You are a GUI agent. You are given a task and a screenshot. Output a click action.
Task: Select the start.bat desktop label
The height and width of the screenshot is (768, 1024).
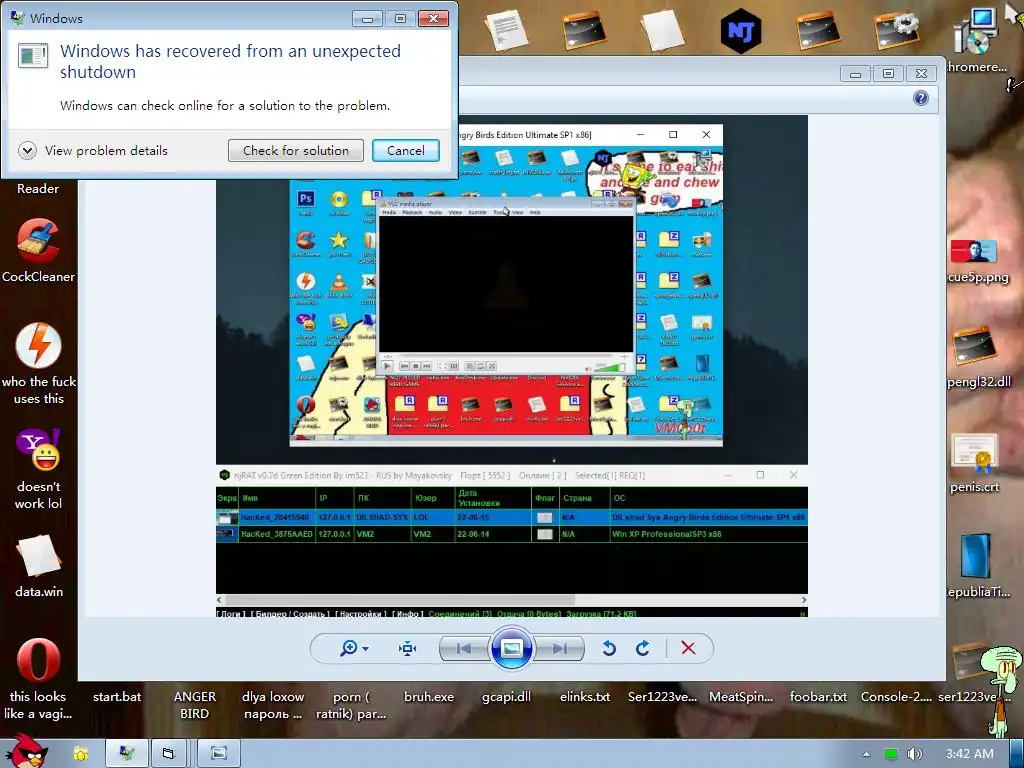(x=117, y=697)
